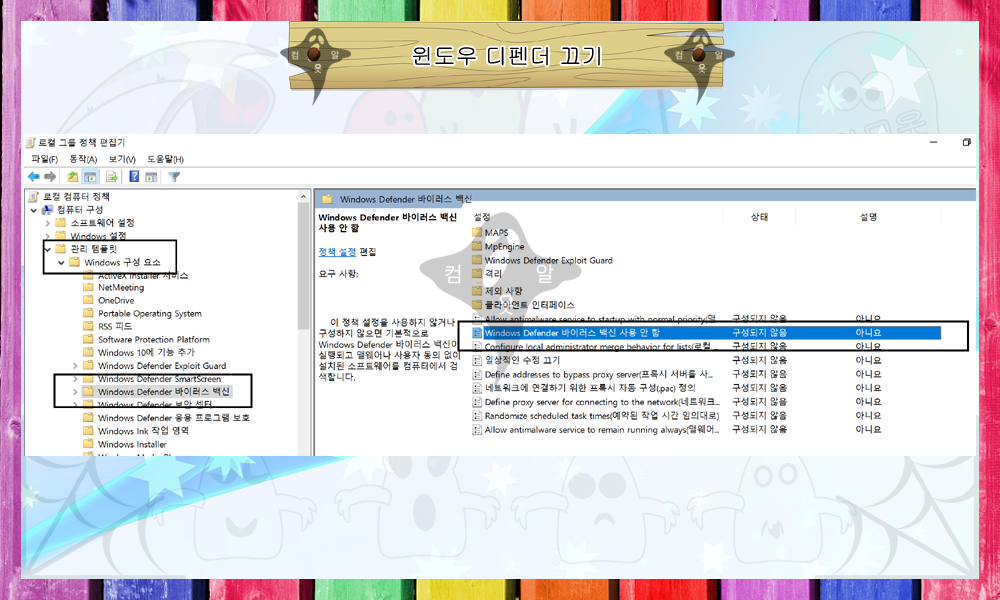Click the gray Forward arrow in toolbar
This screenshot has width=1000, height=600.
50,177
